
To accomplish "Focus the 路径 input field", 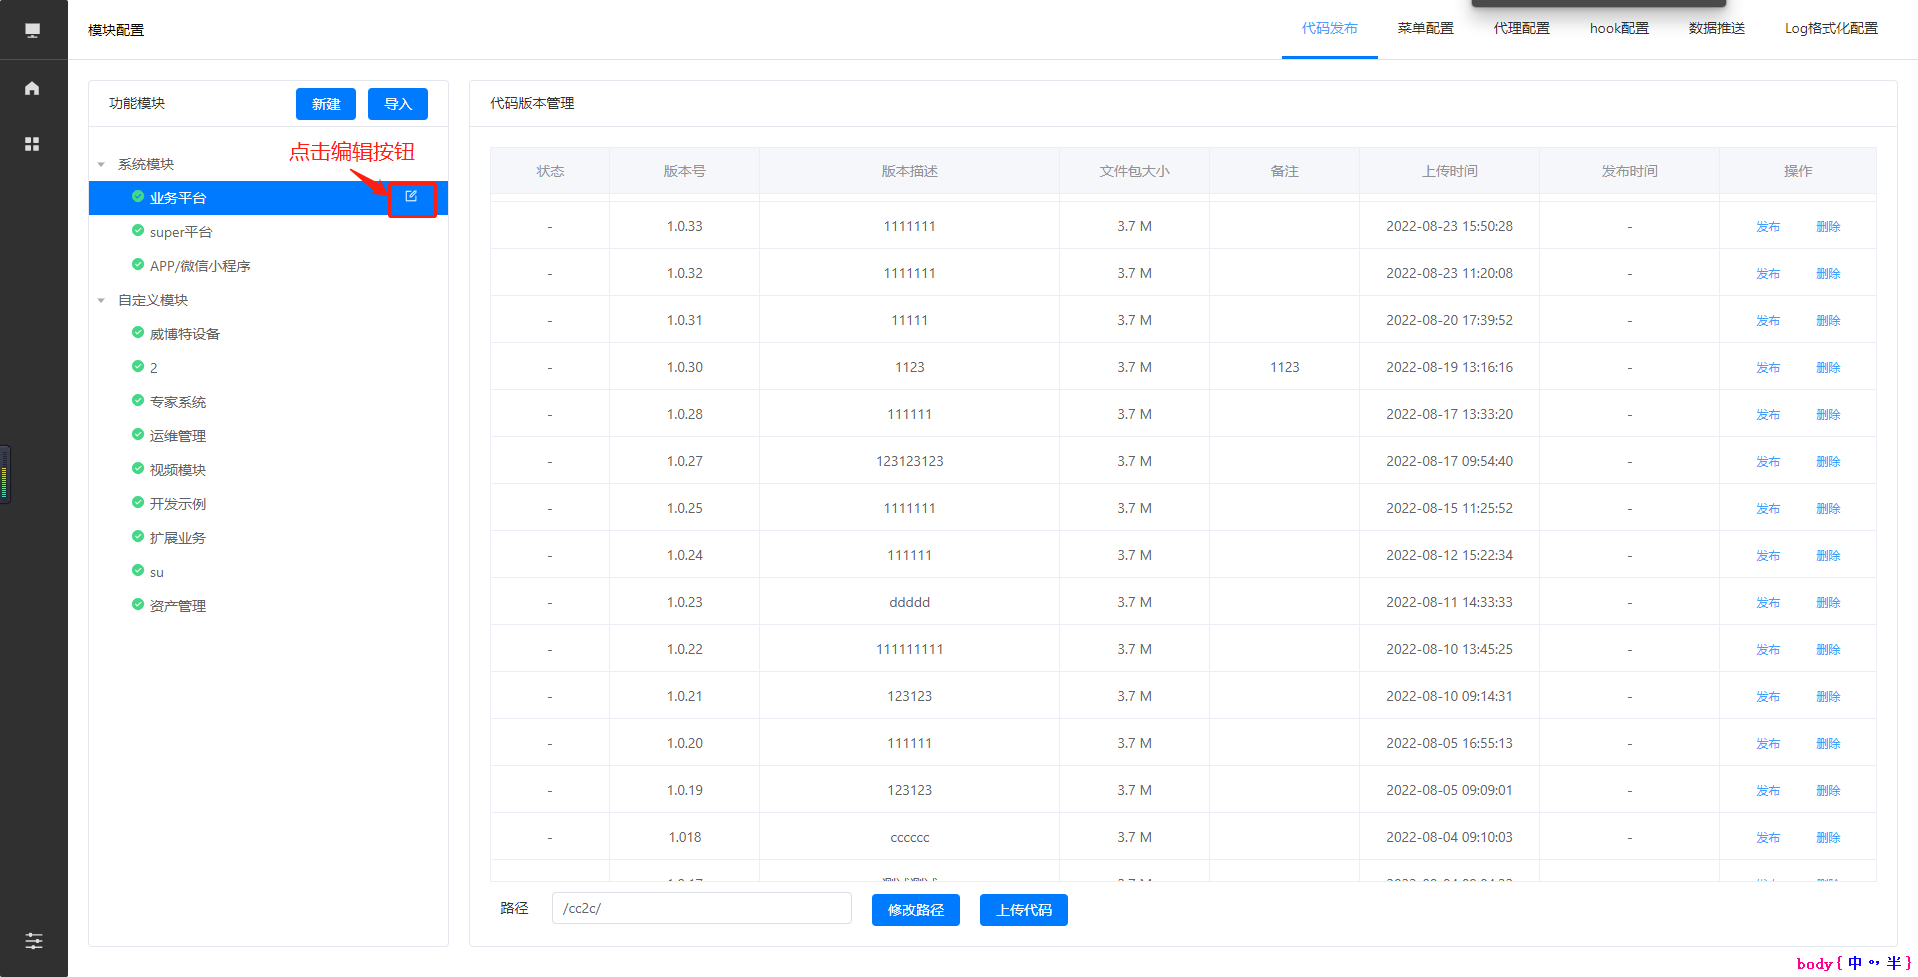I will [x=701, y=908].
